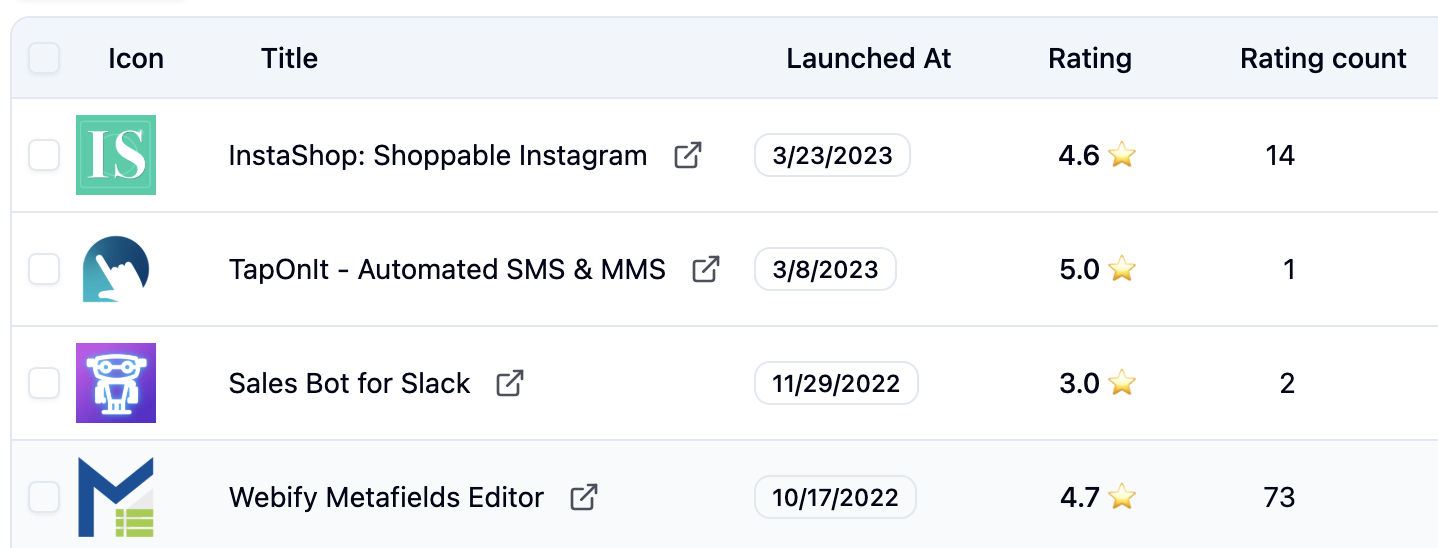Click the Webify Metafields Editor app icon
Viewport: 1438px width, 548px height.
tap(116, 497)
